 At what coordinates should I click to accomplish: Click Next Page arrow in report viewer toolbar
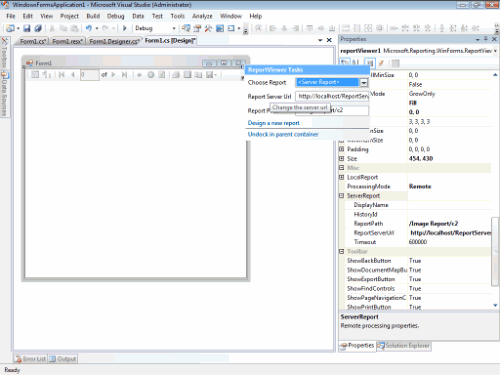[x=113, y=75]
